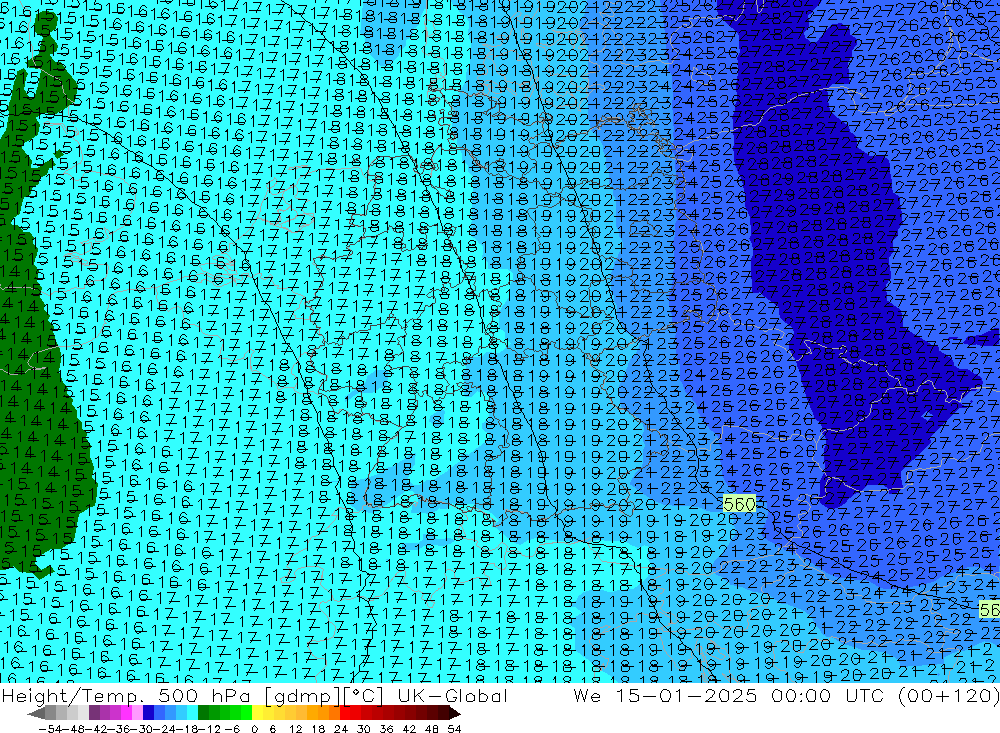Screen dimensions: 1000x733
Task: Click the '0' legend value
Action: pyautogui.click(x=254, y=729)
